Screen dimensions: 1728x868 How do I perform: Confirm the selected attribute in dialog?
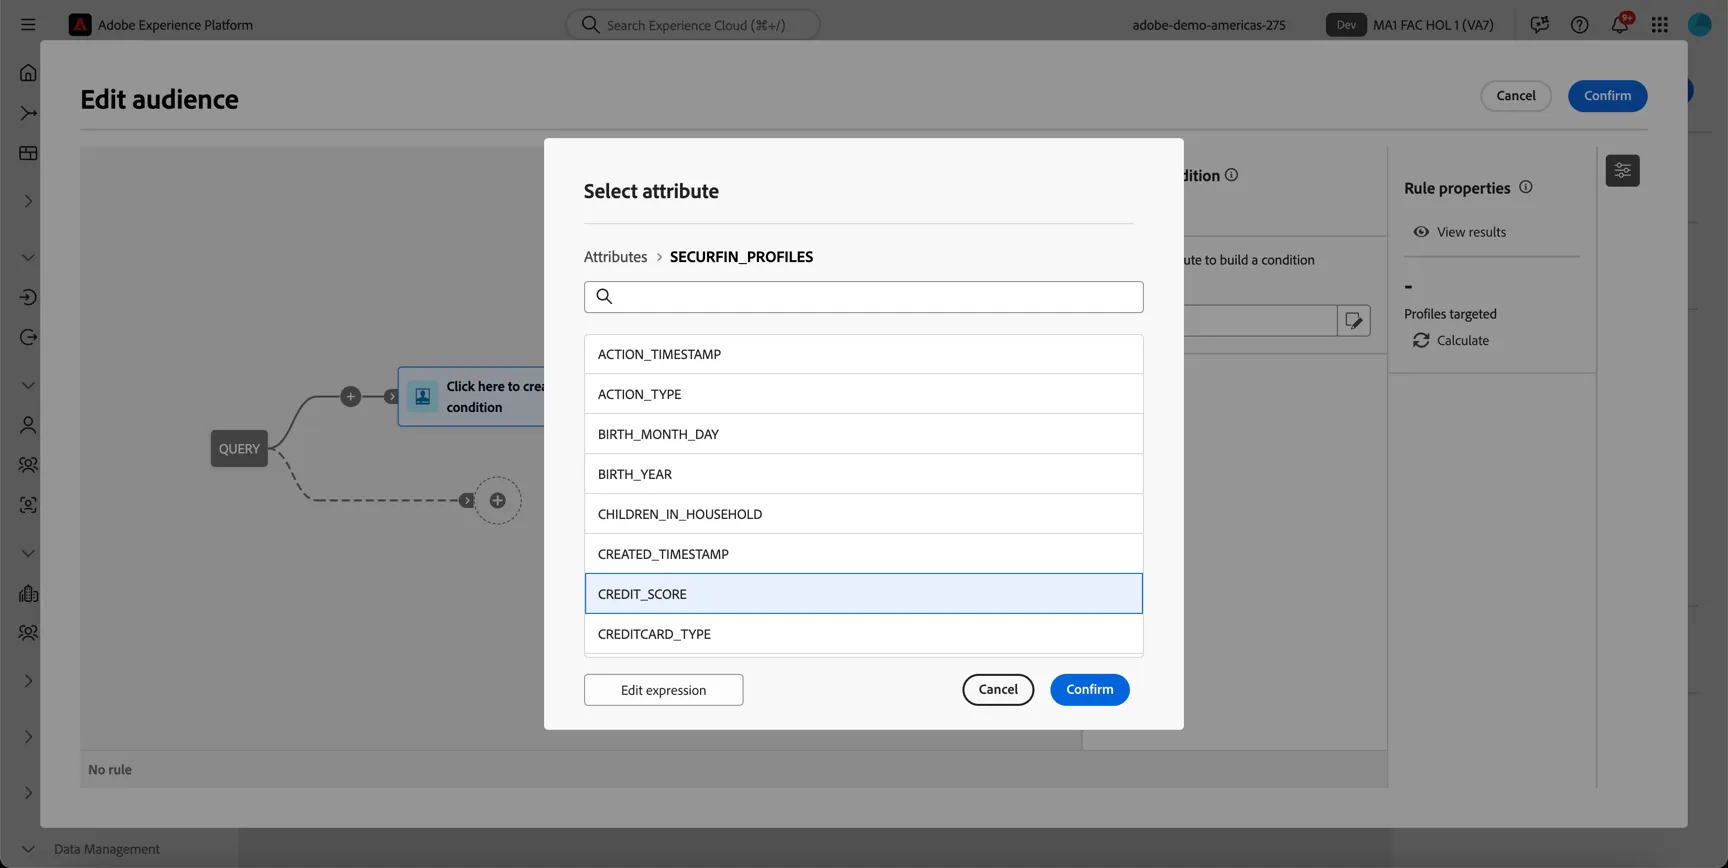tap(1089, 690)
